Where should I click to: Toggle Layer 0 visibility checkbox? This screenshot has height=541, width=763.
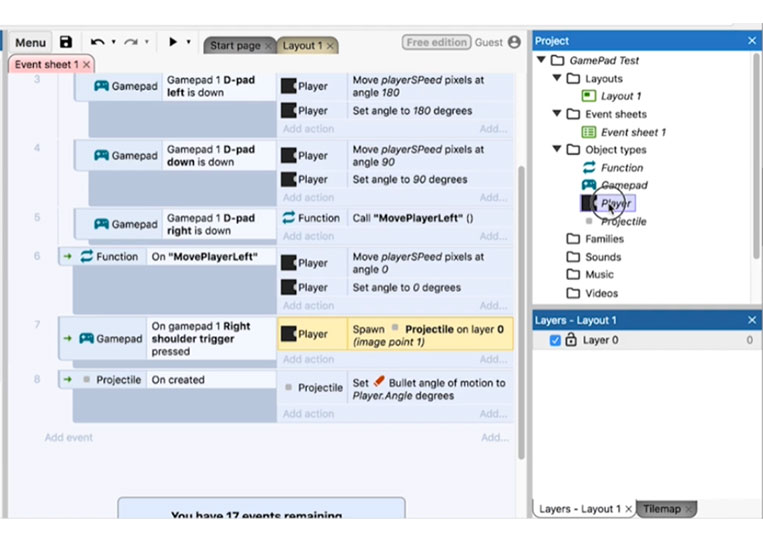555,340
